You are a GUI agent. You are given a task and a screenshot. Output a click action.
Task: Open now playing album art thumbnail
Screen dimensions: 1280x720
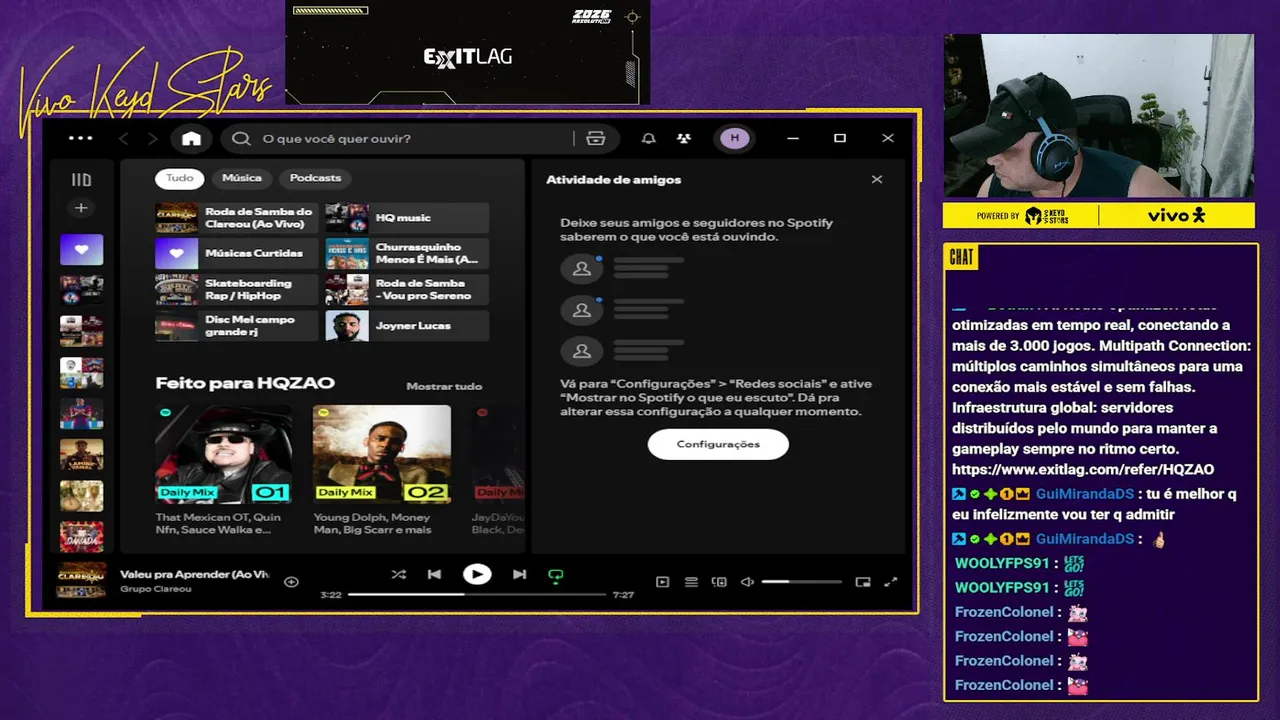point(82,581)
